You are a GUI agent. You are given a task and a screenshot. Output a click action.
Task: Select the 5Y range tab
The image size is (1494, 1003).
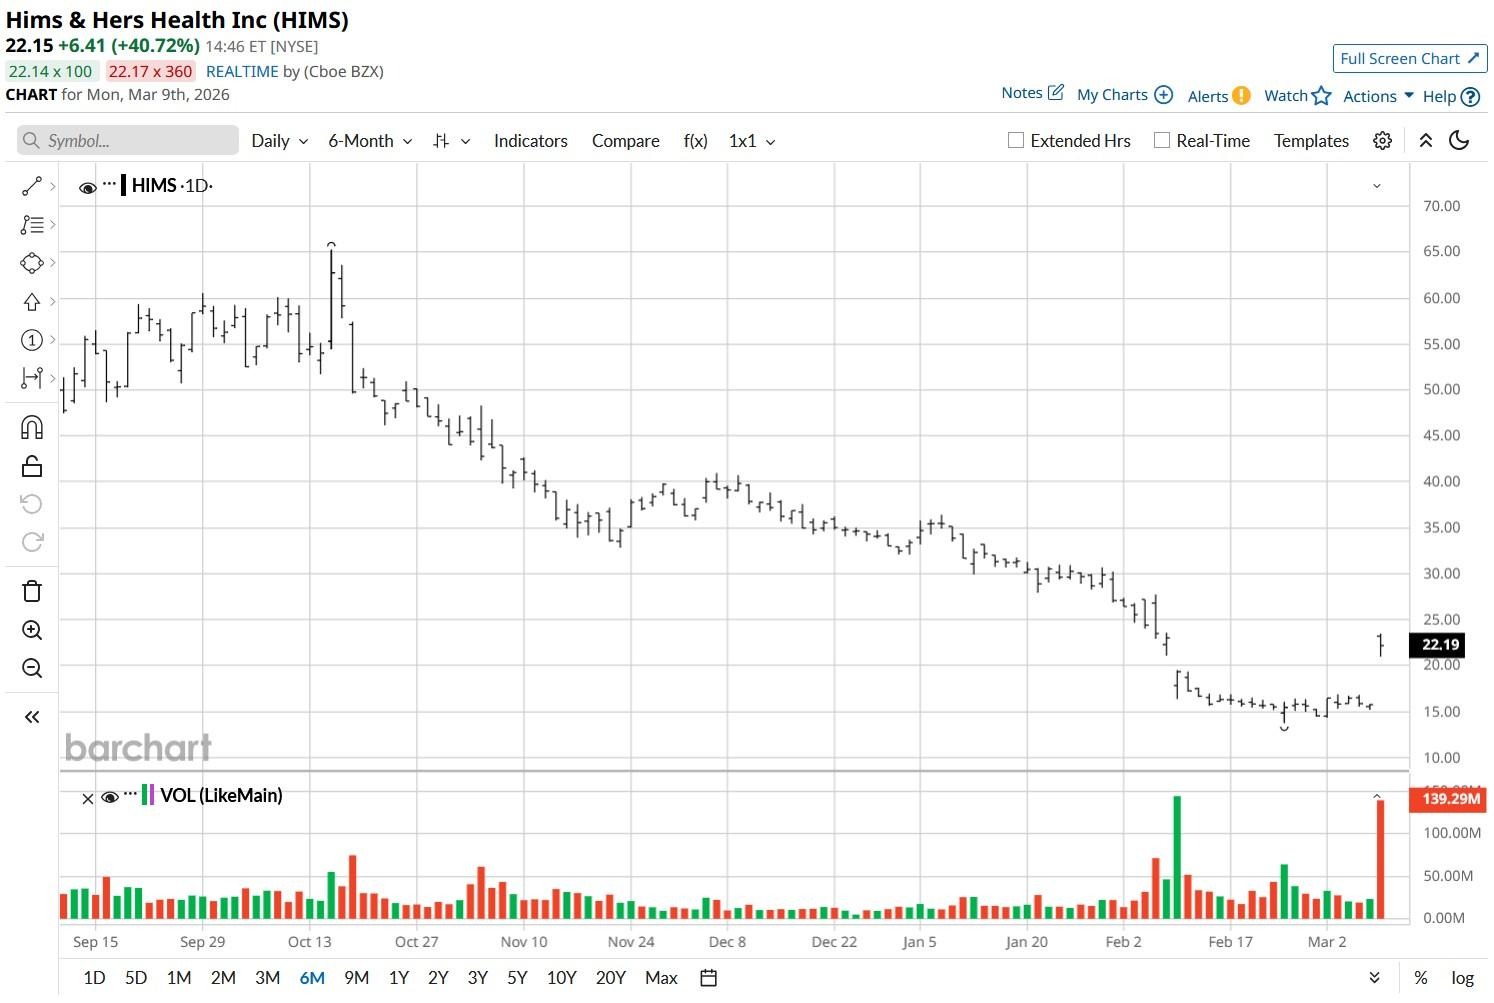click(x=517, y=978)
